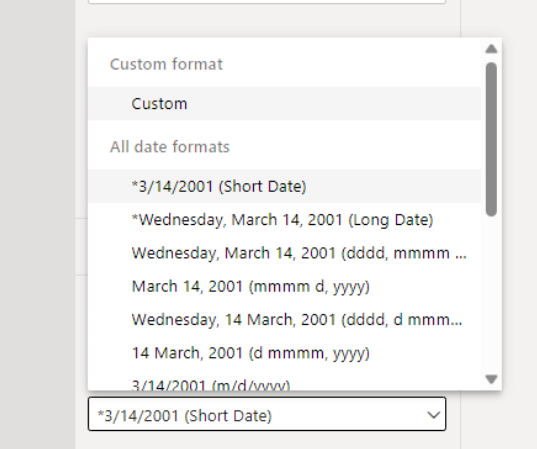Choose Wednesday, 14 March, 2001 (dddd, d mmm...) format
The image size is (537, 449).
(284, 319)
